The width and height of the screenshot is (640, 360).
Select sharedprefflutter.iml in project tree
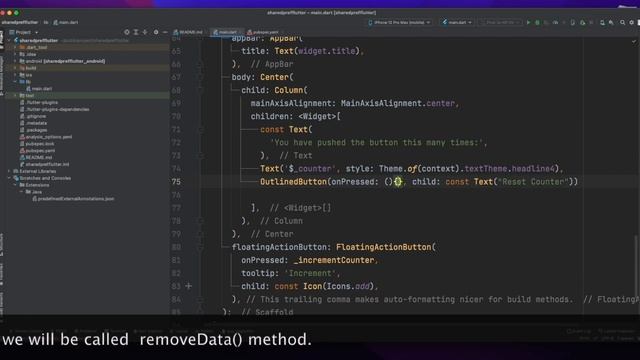coord(44,164)
